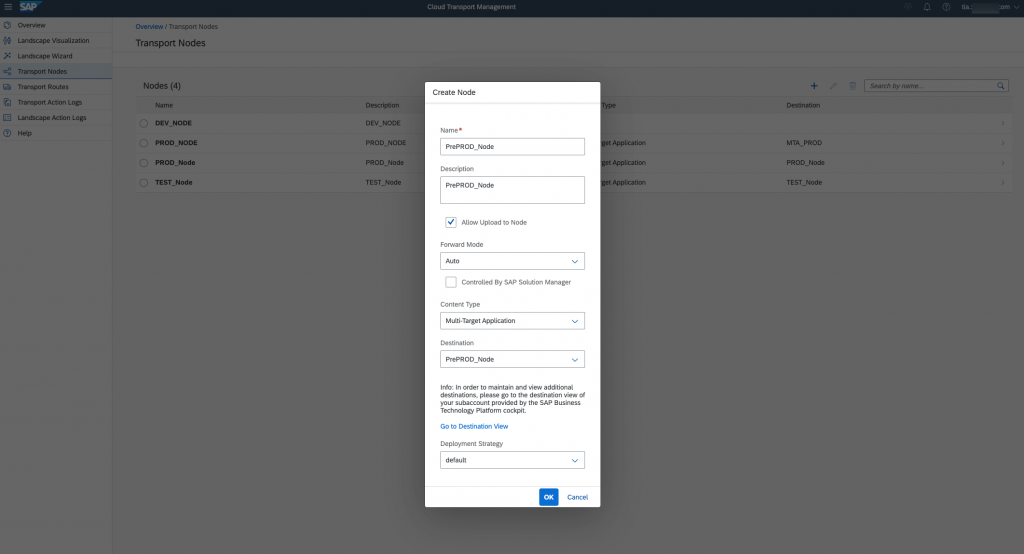The image size is (1024, 554).
Task: Open the PROD_Node destination row chevron
Action: click(x=1003, y=163)
